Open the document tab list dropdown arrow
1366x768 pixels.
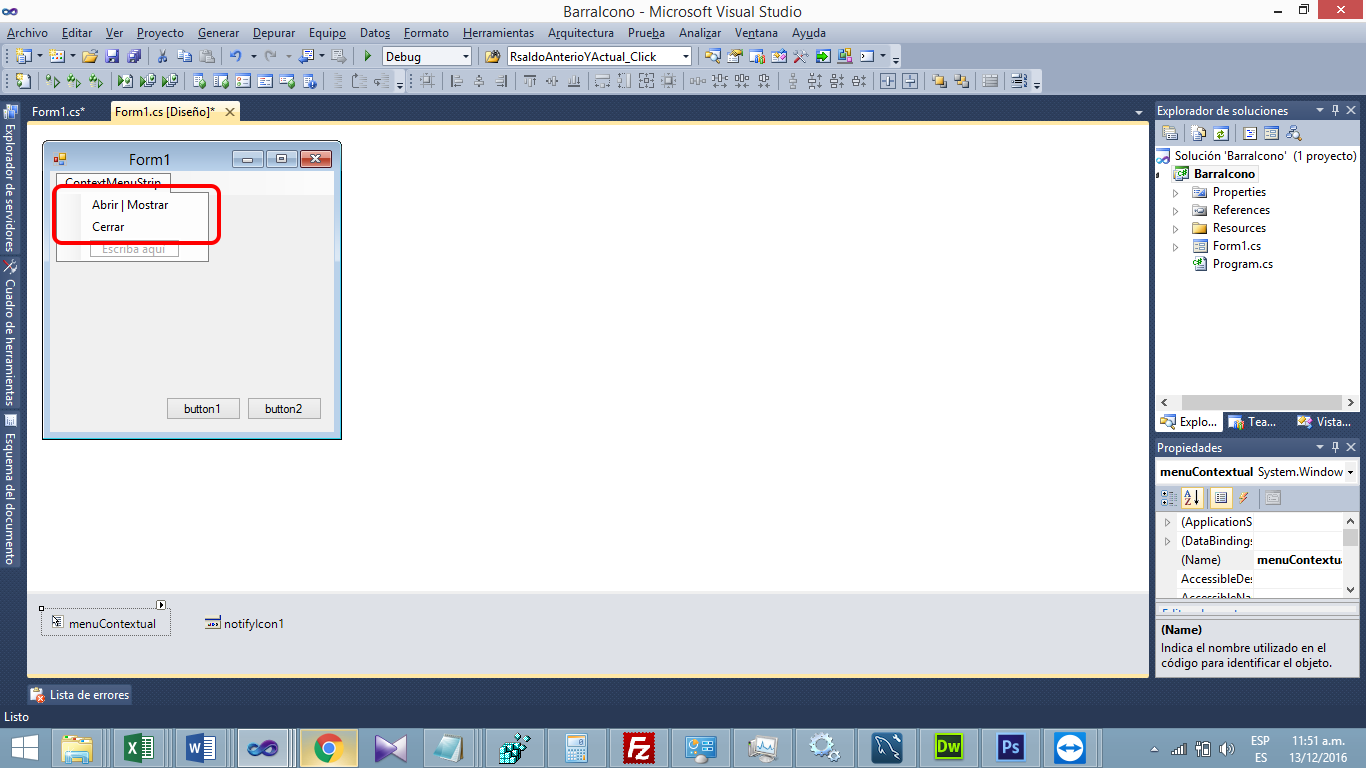[1139, 112]
